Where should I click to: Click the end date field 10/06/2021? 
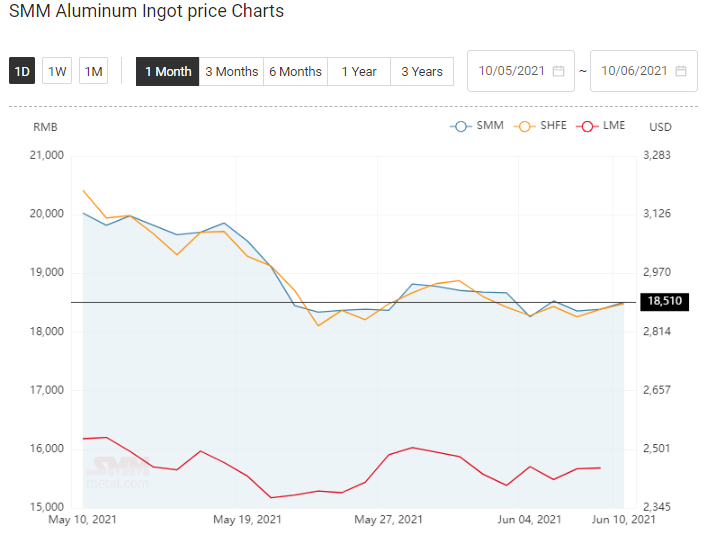[643, 71]
